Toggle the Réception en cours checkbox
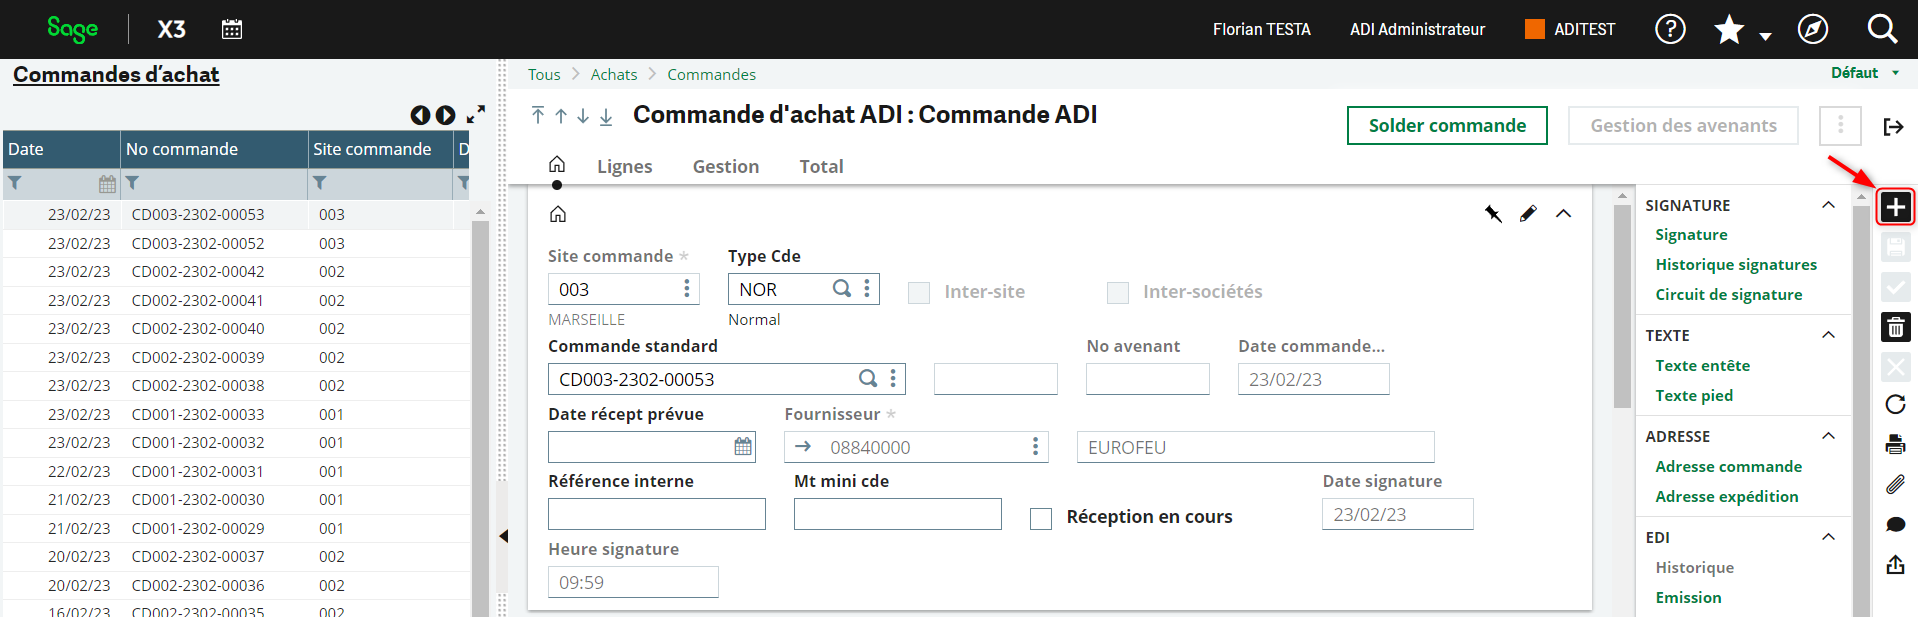This screenshot has height=617, width=1918. (1041, 518)
